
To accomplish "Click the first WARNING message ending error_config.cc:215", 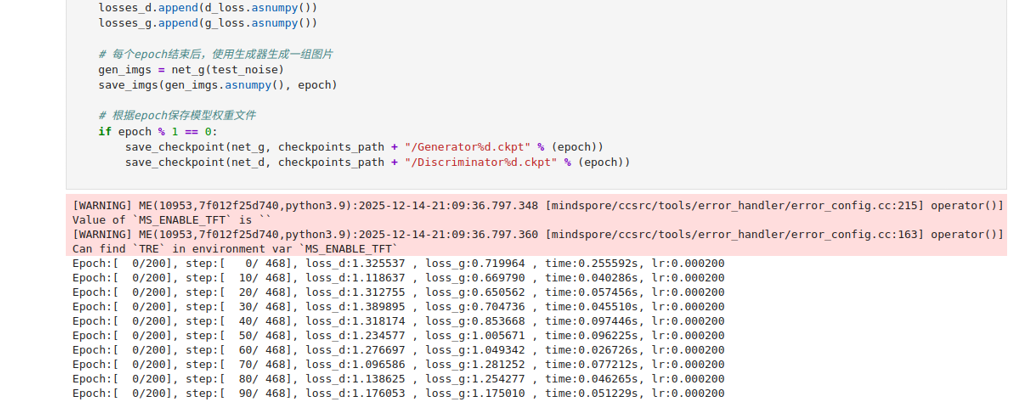I will coord(537,205).
